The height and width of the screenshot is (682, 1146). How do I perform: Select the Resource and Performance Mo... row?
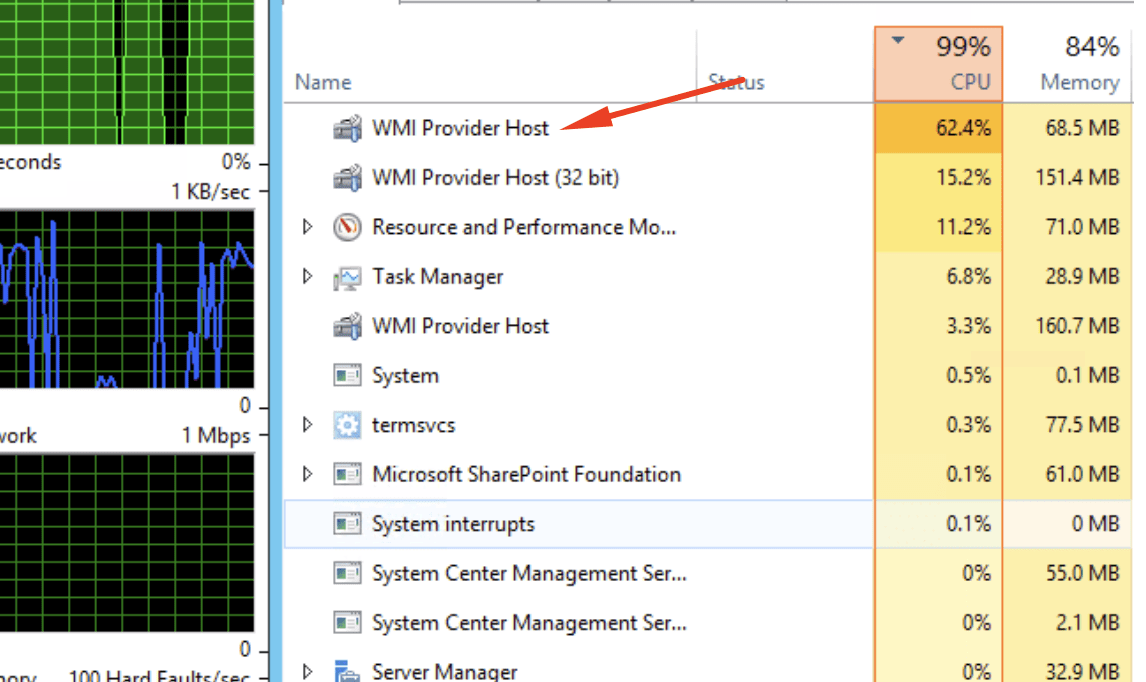[708, 227]
